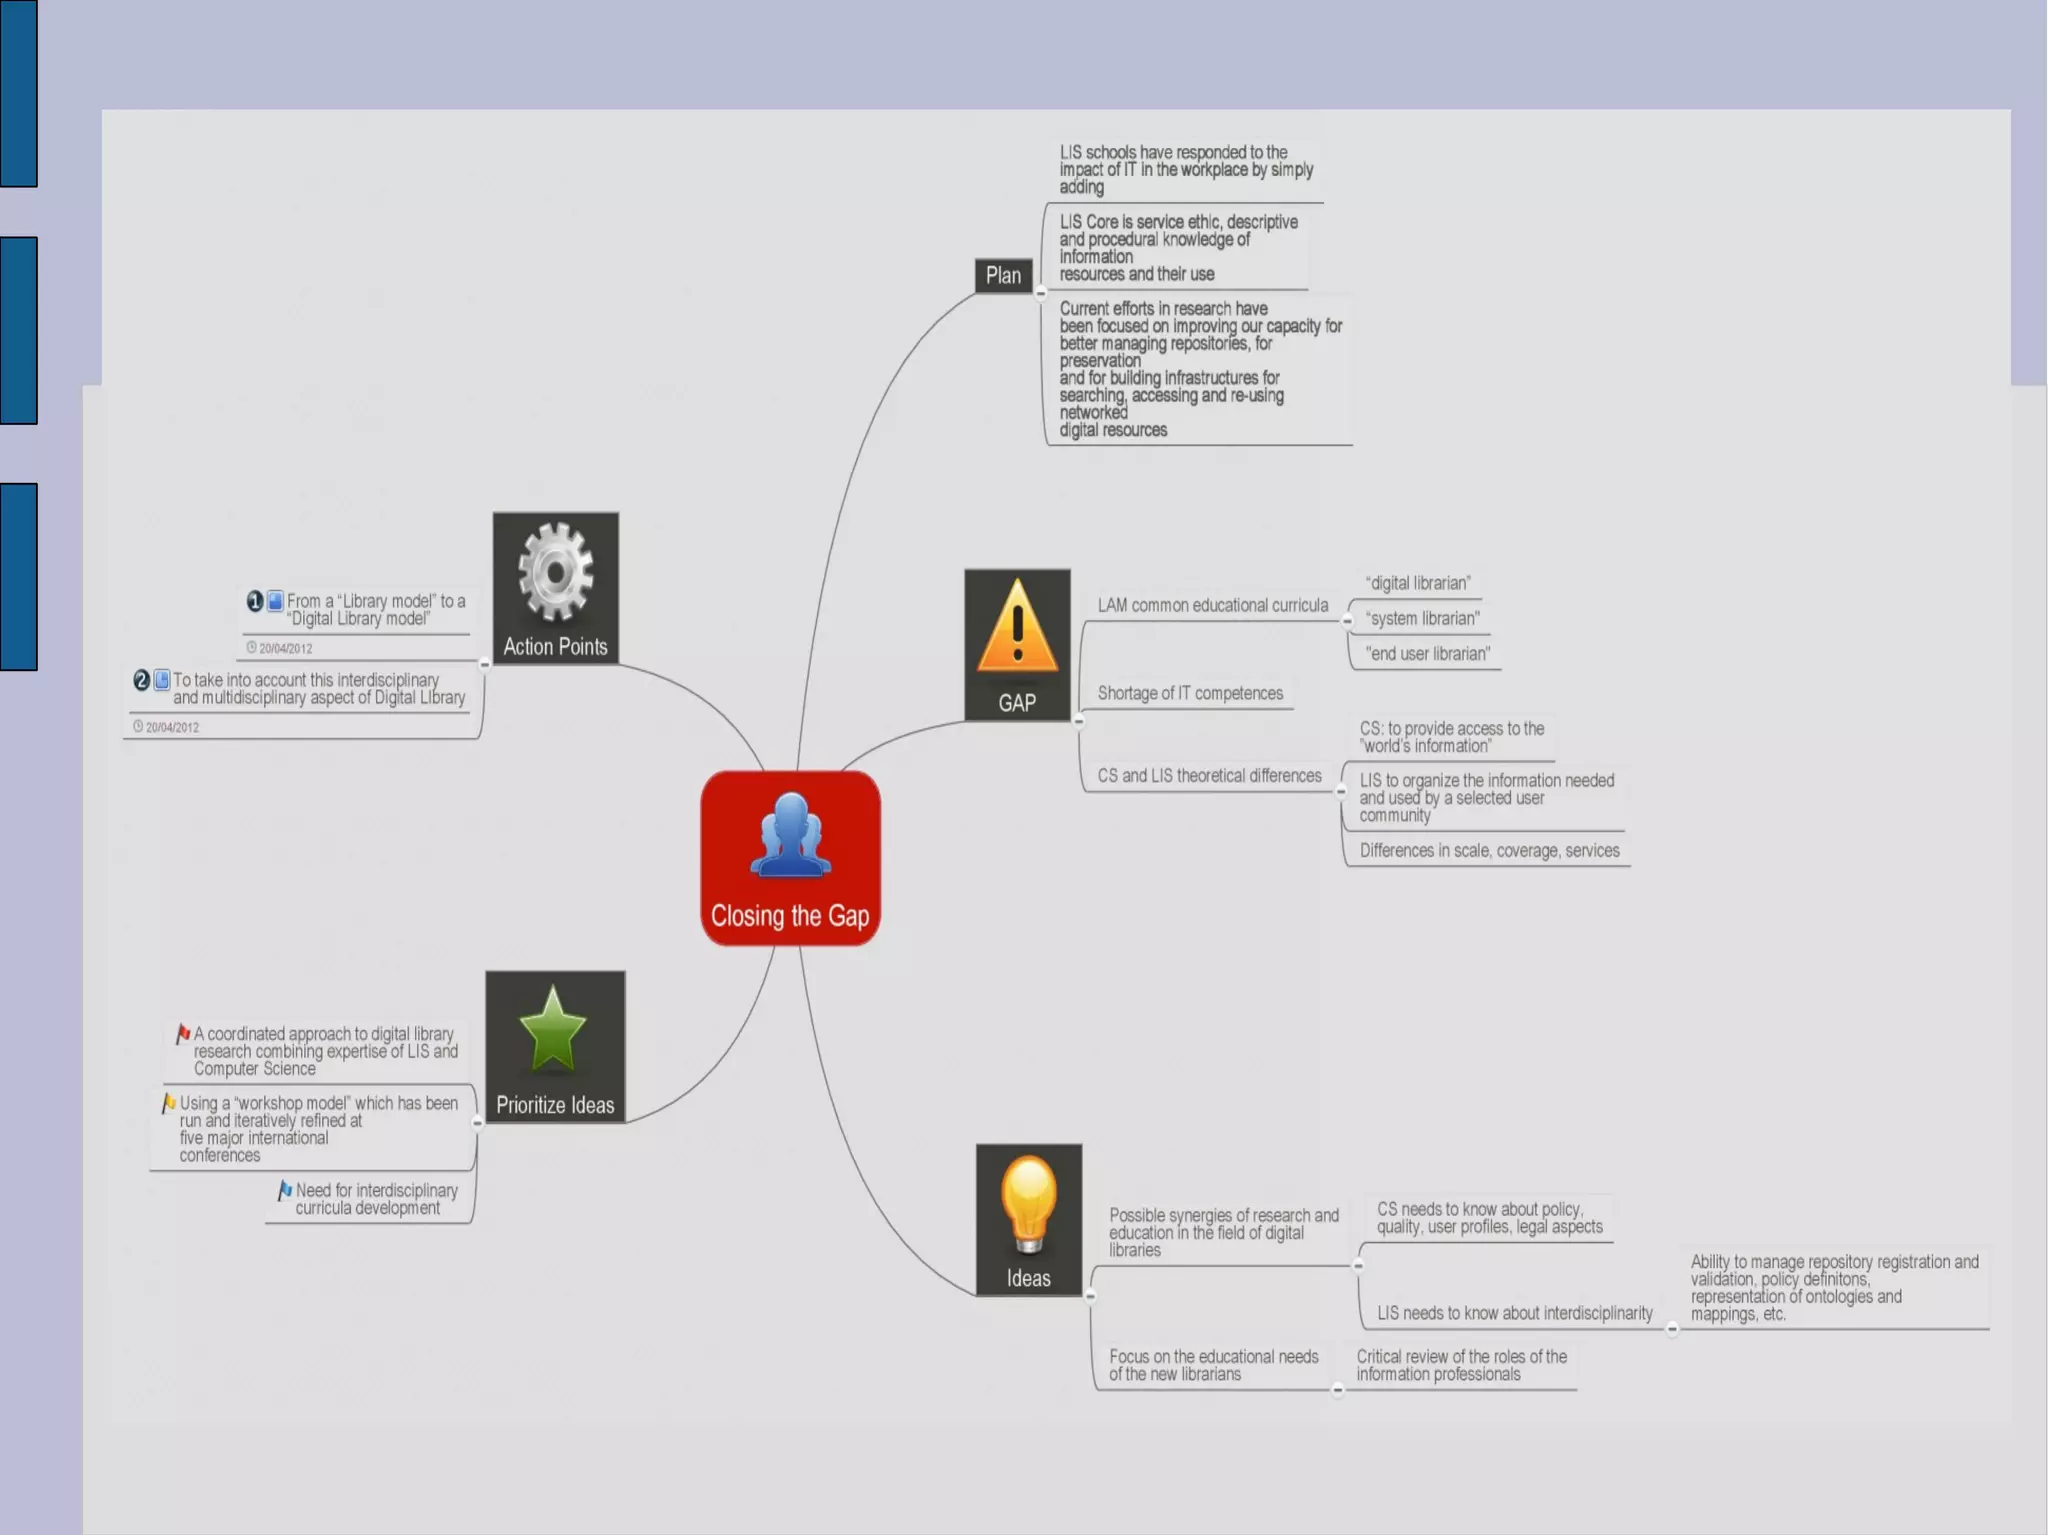
Task: Collapse the Plan branch
Action: (x=1041, y=293)
